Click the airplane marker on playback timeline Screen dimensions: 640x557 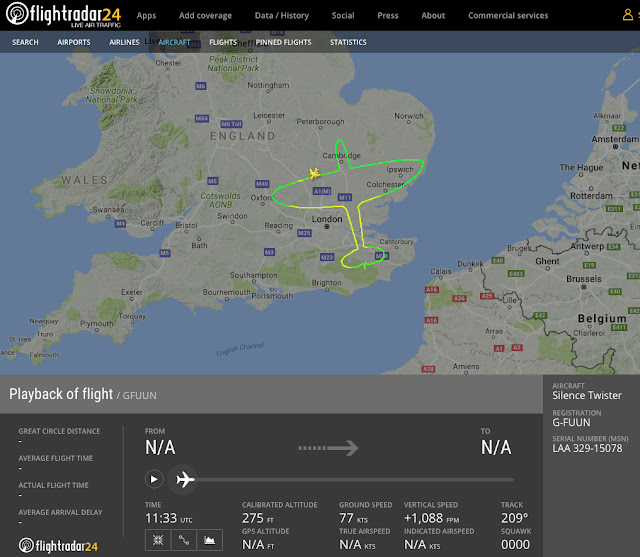(x=185, y=479)
